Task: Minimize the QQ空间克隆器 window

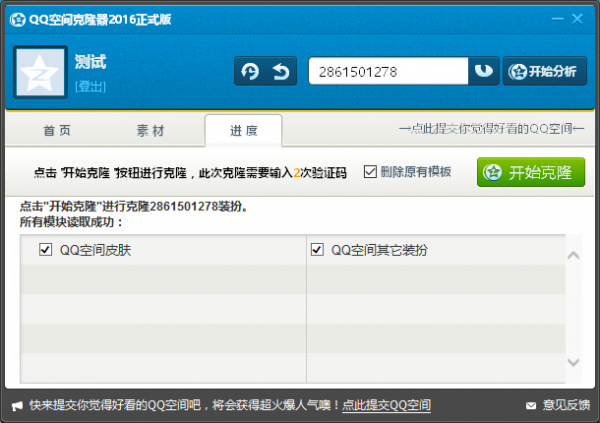Action: (558, 19)
